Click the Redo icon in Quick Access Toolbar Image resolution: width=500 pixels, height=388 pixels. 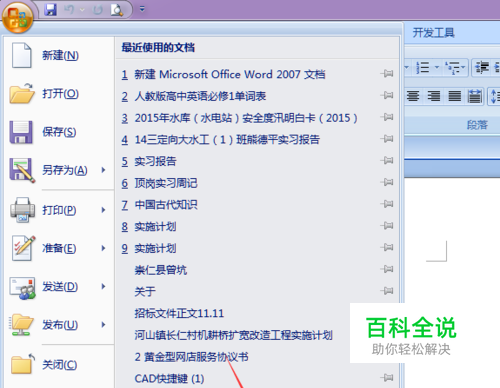[x=98, y=10]
